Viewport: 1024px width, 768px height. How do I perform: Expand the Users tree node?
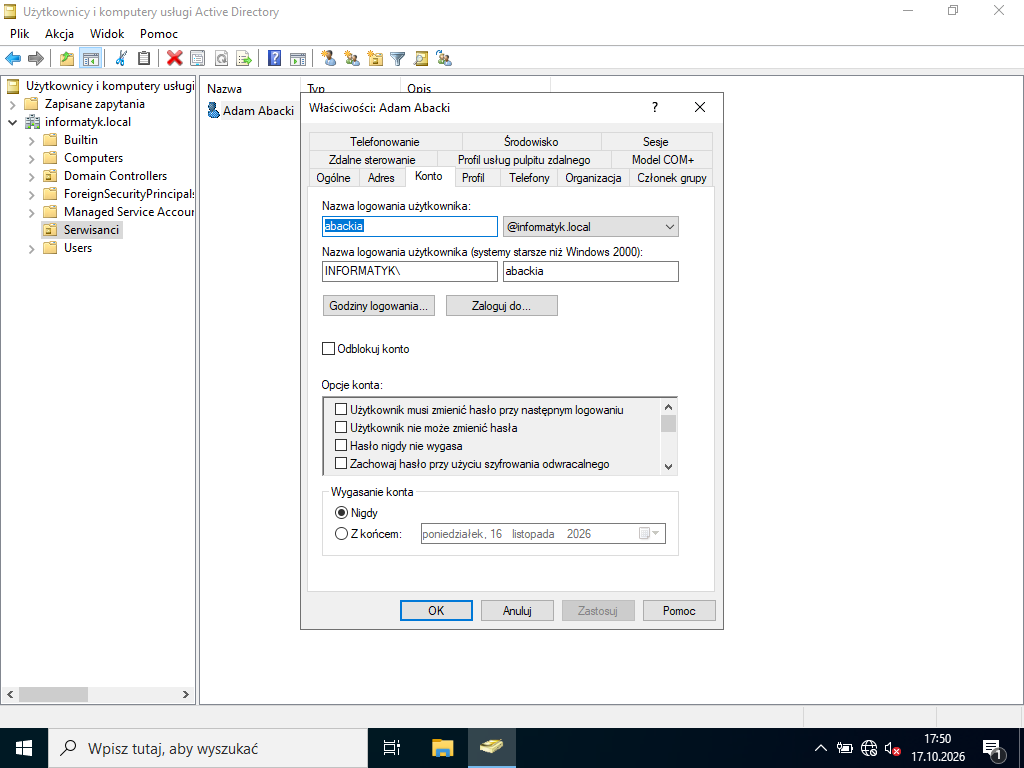tap(31, 248)
